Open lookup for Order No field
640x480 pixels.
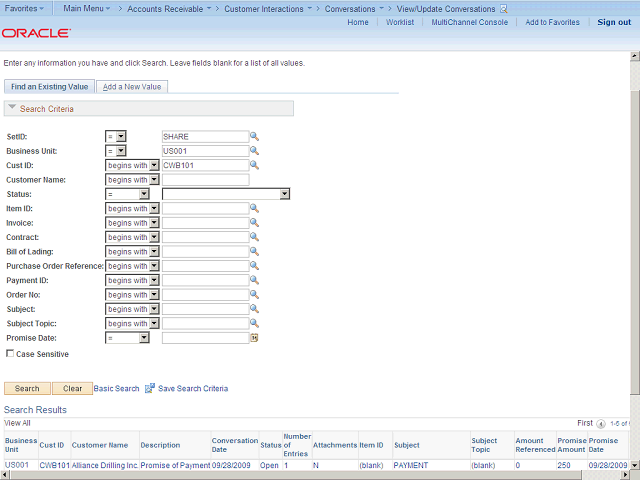[254, 294]
